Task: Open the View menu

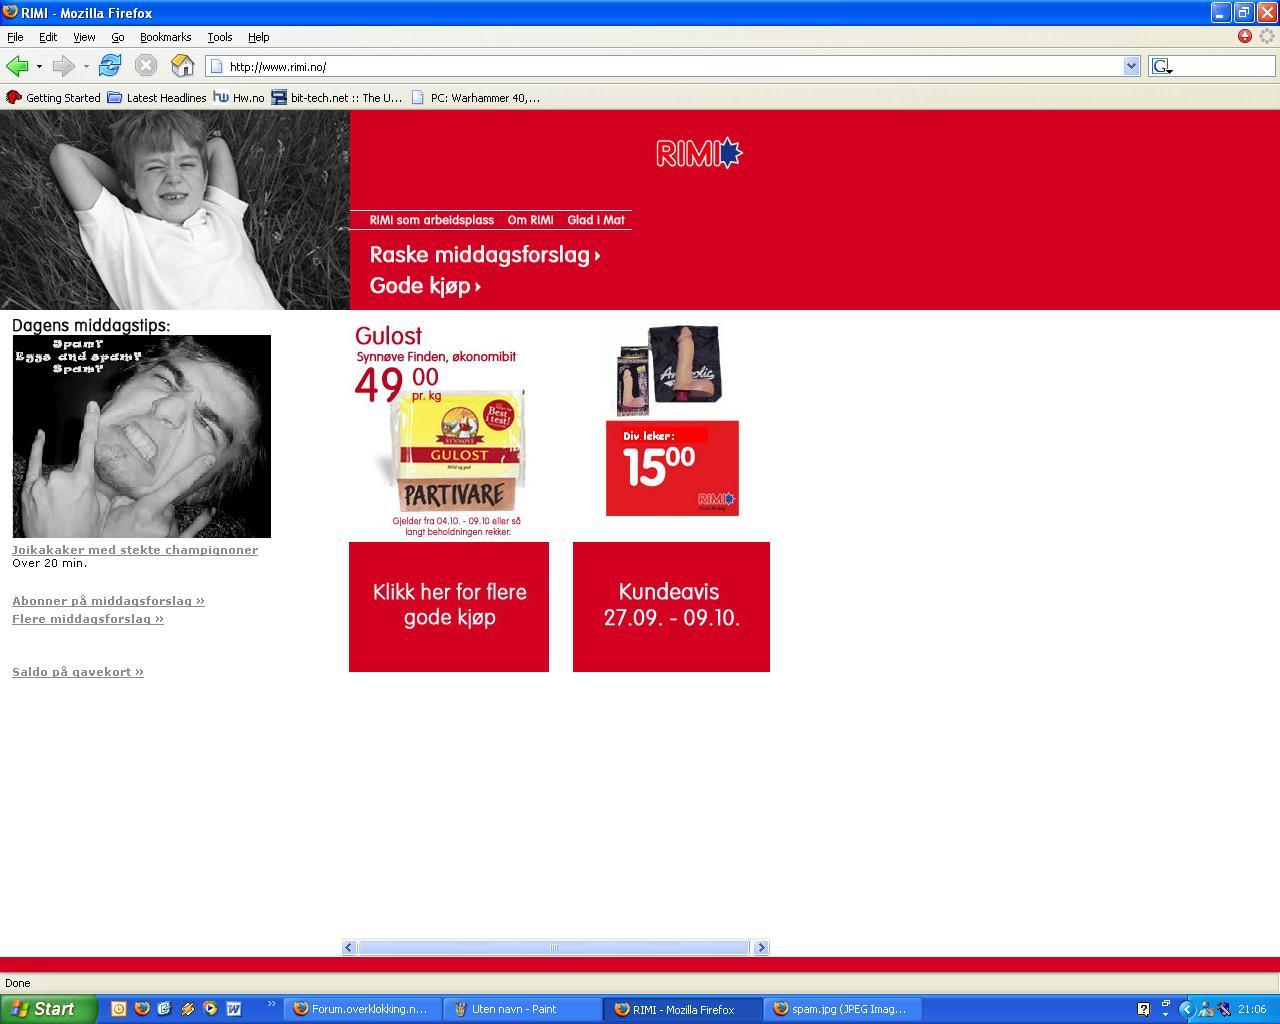Action: (84, 37)
